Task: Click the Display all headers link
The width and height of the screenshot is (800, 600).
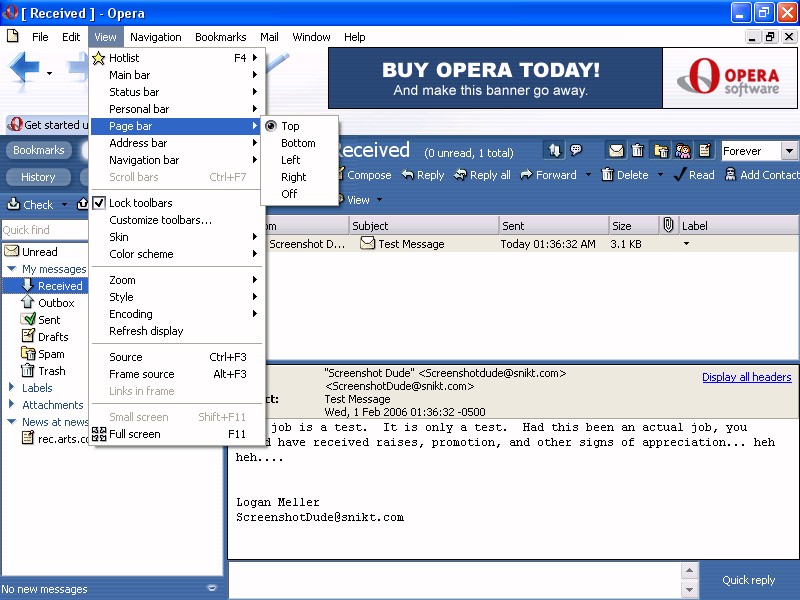Action: point(746,377)
